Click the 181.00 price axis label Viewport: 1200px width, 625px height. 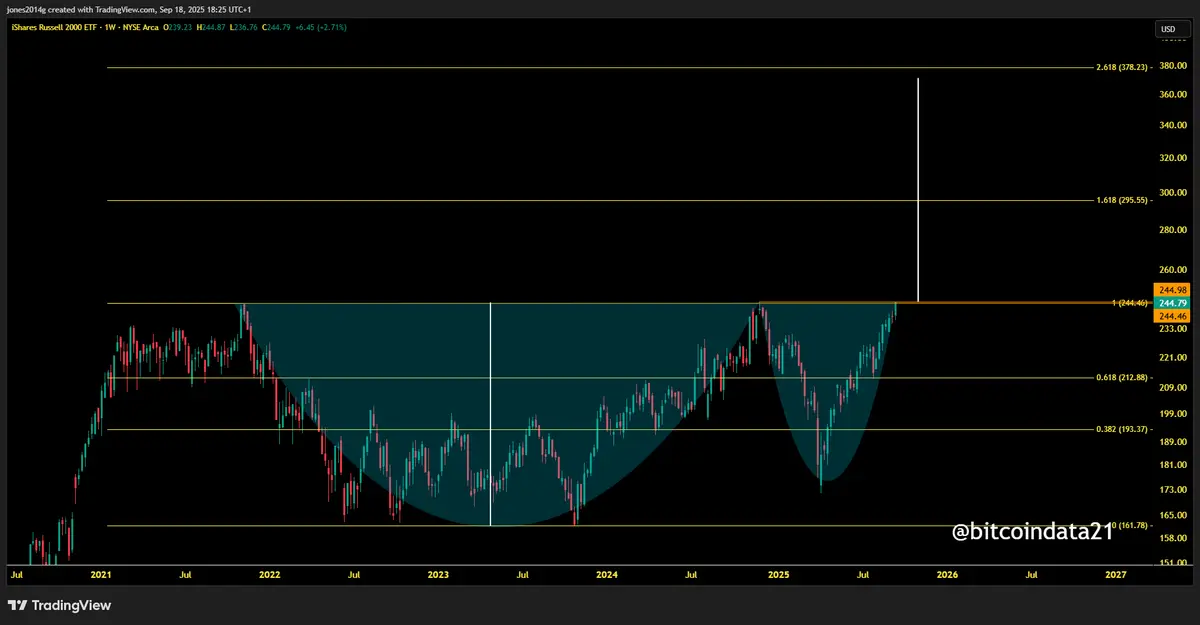tap(1173, 465)
